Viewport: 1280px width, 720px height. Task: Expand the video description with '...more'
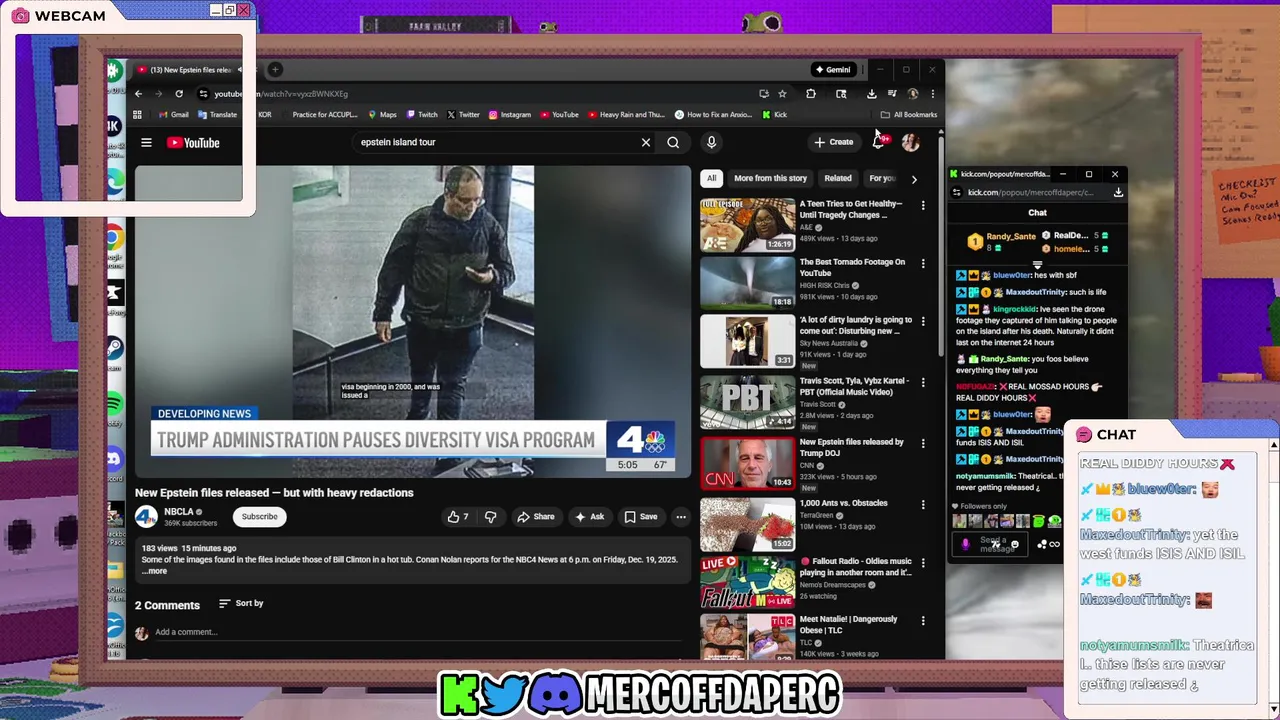point(155,571)
